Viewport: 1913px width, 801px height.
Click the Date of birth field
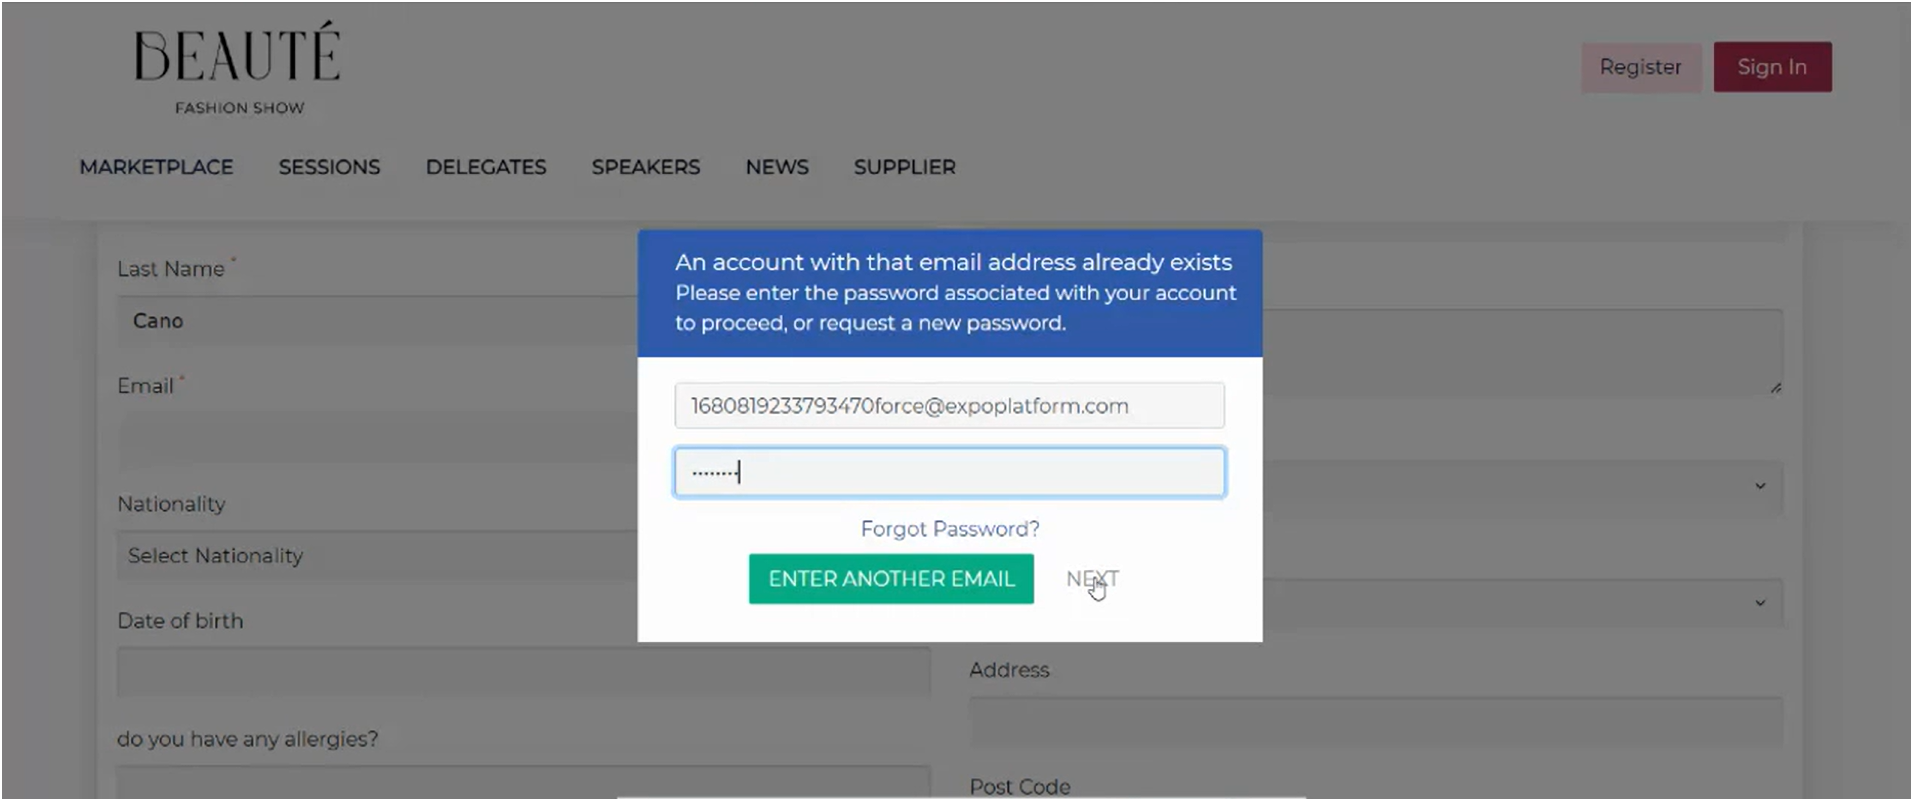pos(523,672)
